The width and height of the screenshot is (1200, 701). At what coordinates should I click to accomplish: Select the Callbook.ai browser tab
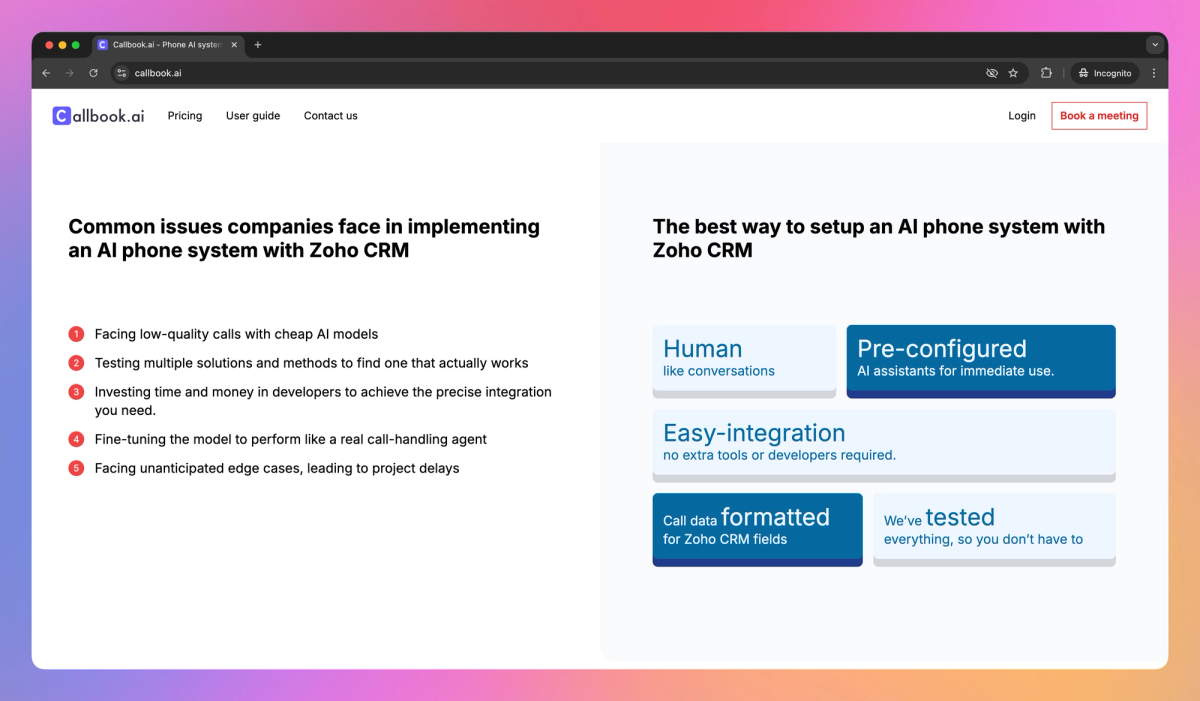point(169,45)
